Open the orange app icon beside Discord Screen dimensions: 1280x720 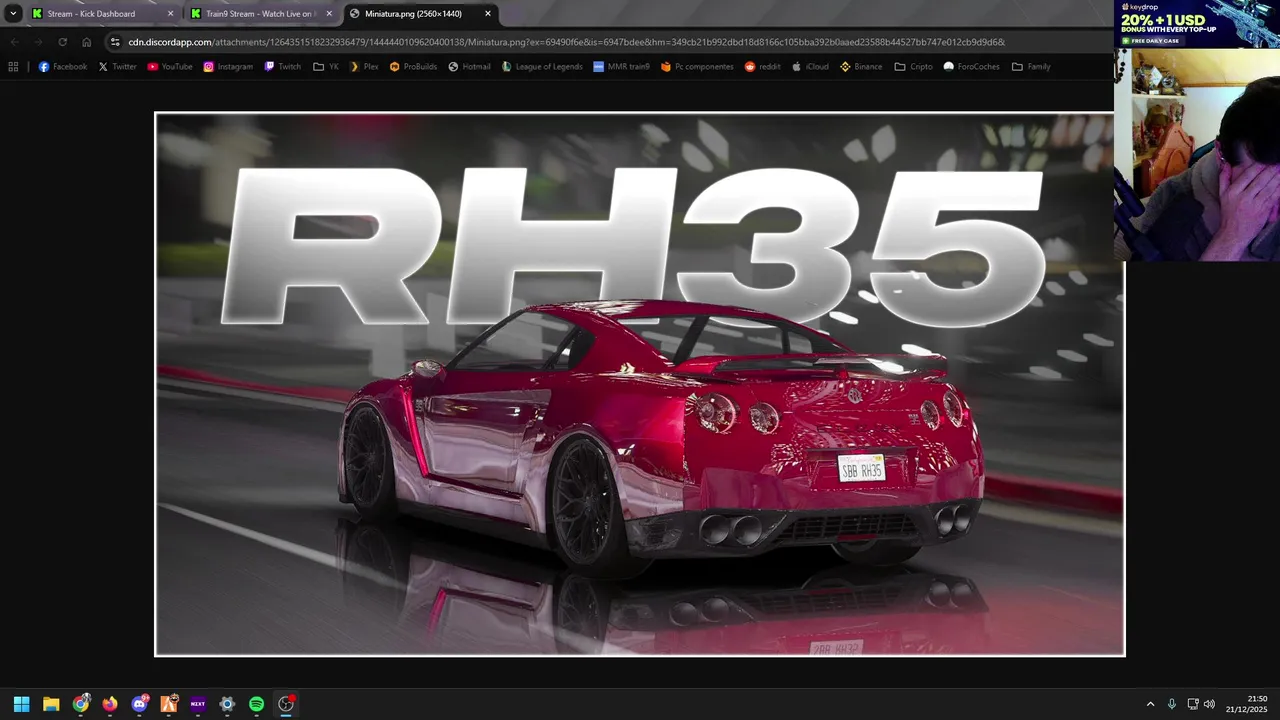tap(168, 704)
